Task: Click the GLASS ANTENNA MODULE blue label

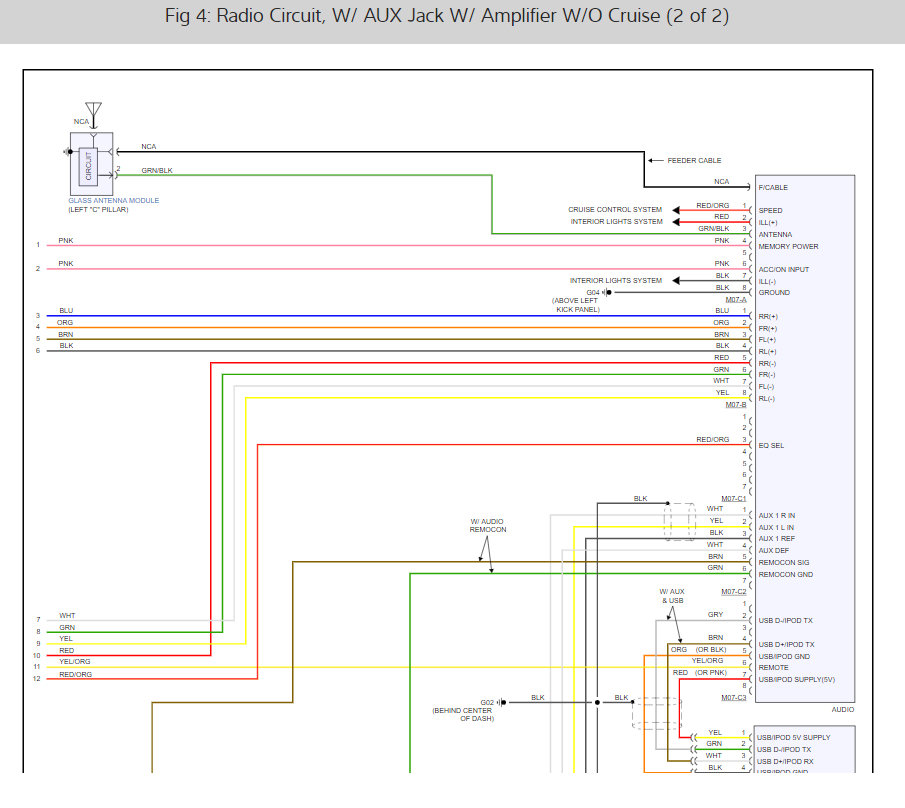Action: [114, 200]
